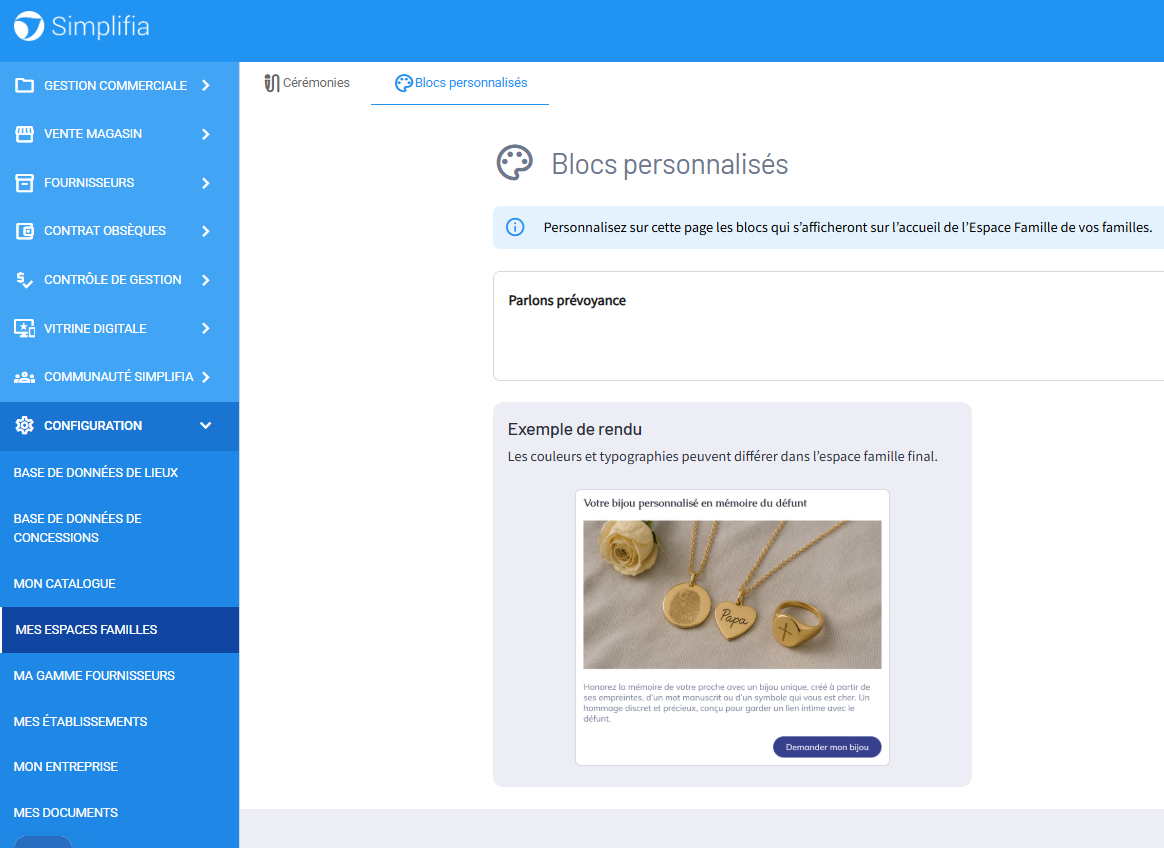
Task: Go to Mes Établissements page
Action: point(80,721)
